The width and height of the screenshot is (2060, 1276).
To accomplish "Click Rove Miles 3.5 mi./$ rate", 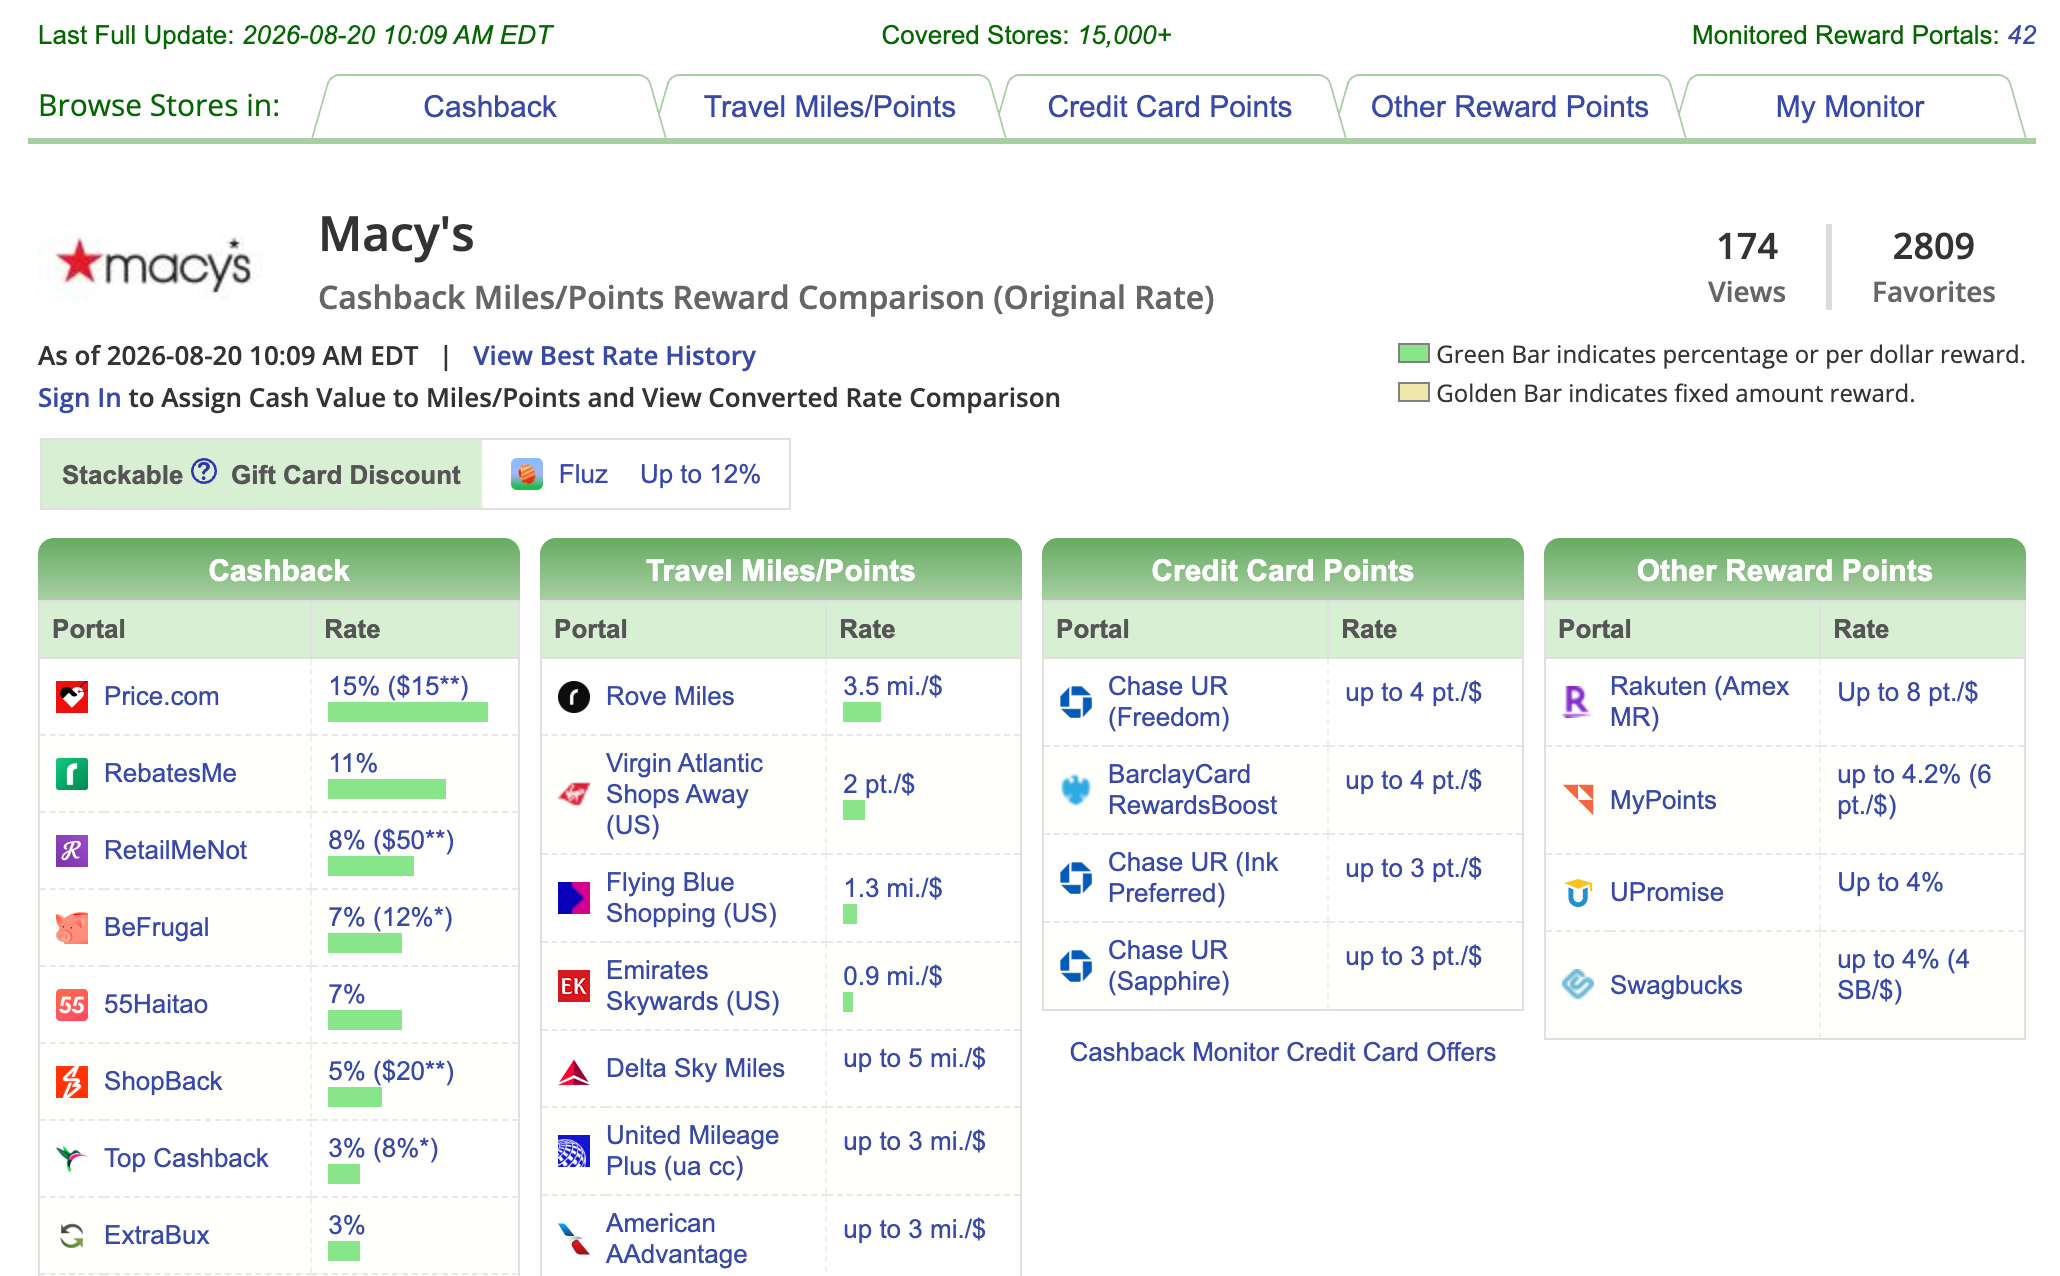I will click(x=892, y=687).
